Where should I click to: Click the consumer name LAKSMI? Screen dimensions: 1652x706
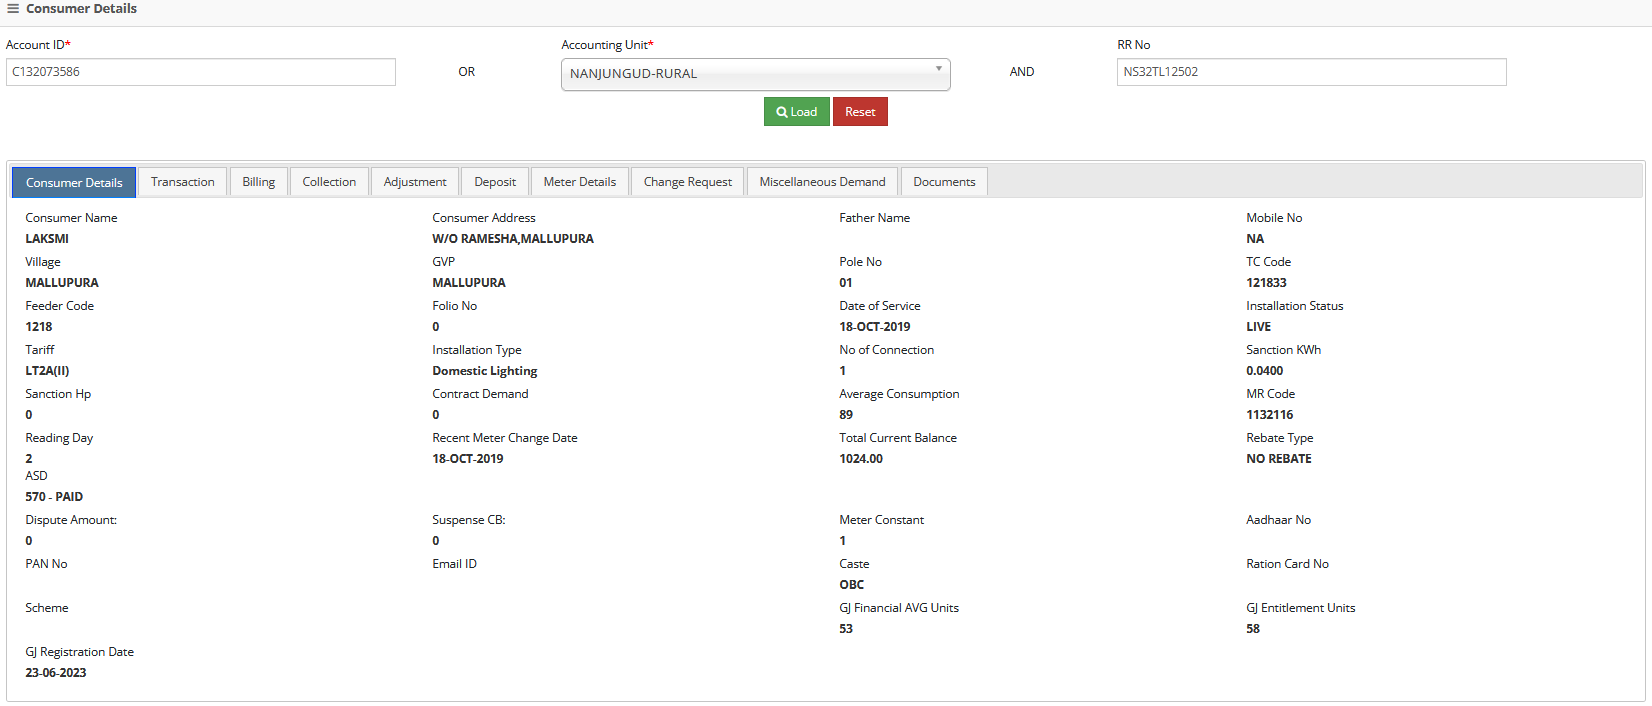click(x=47, y=239)
